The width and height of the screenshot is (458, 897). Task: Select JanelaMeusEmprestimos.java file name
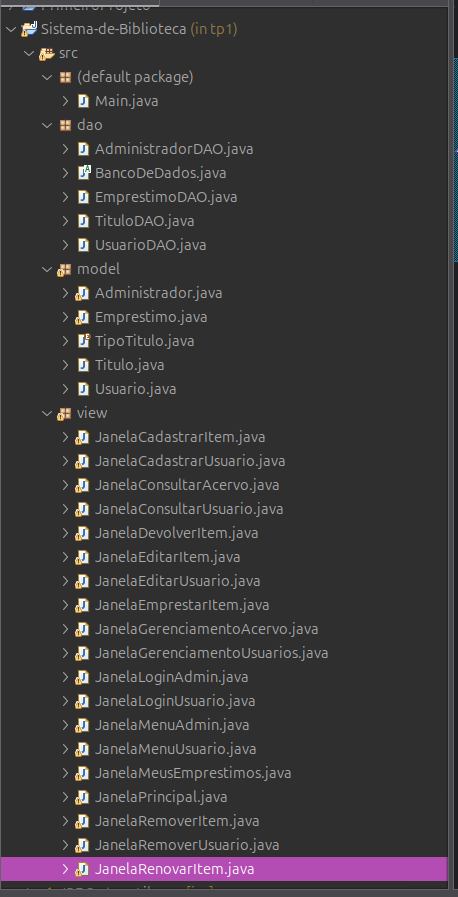(x=193, y=773)
